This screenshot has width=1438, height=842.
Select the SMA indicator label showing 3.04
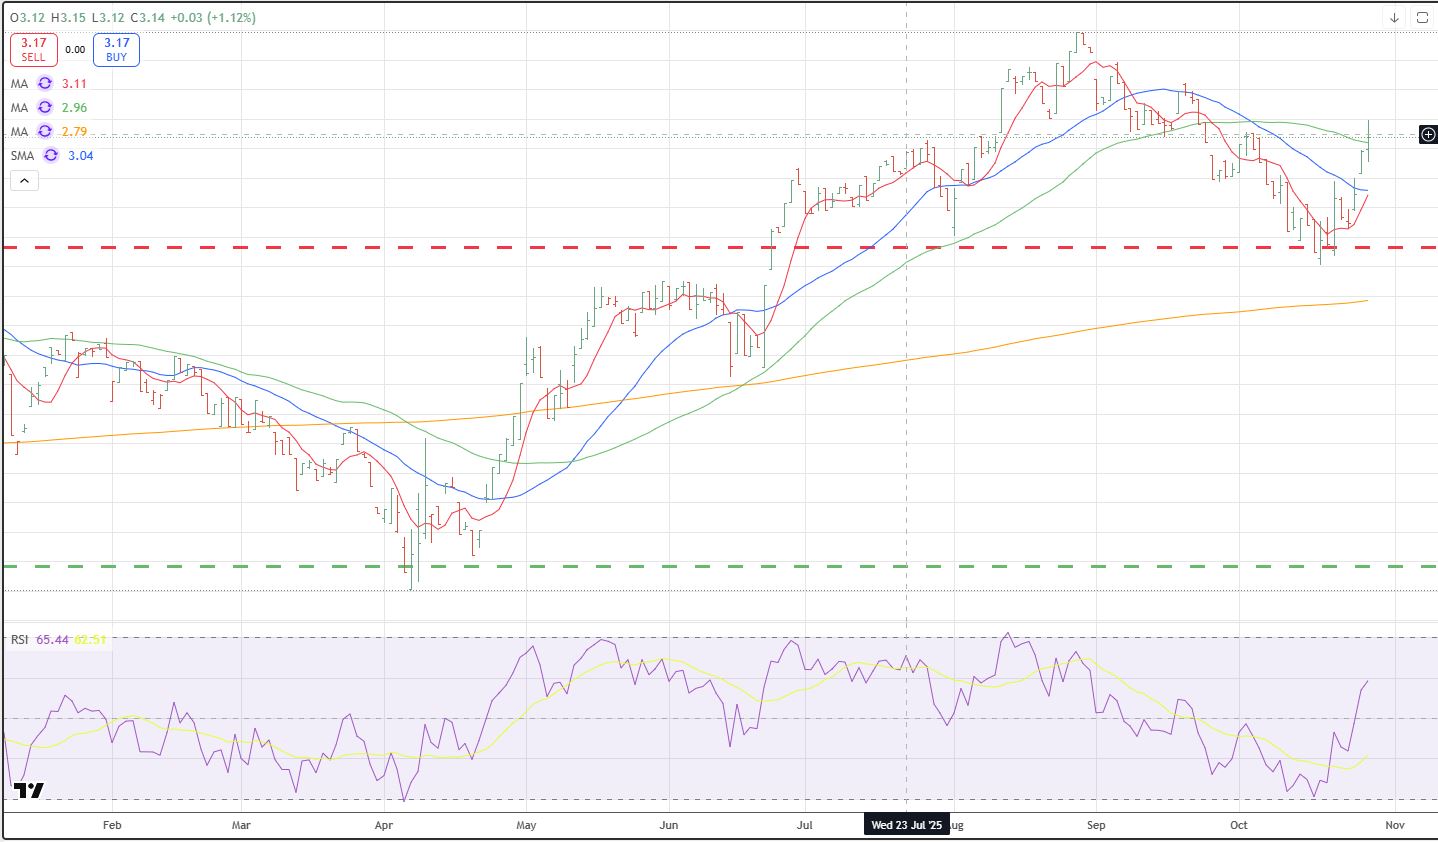pos(22,156)
